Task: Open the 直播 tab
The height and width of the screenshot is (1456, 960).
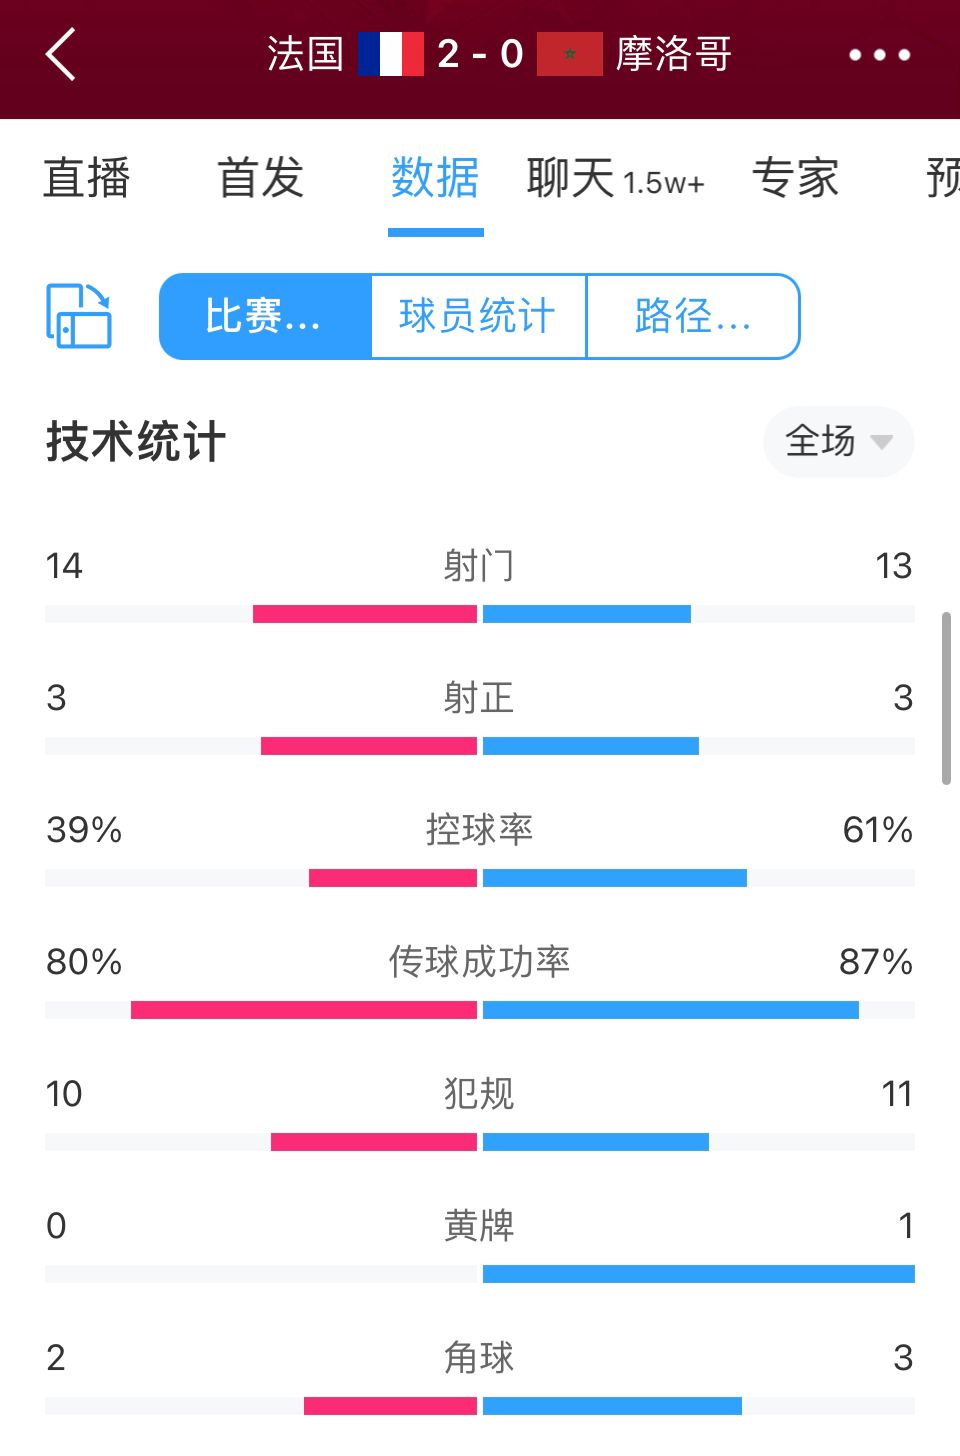Action: click(x=87, y=179)
